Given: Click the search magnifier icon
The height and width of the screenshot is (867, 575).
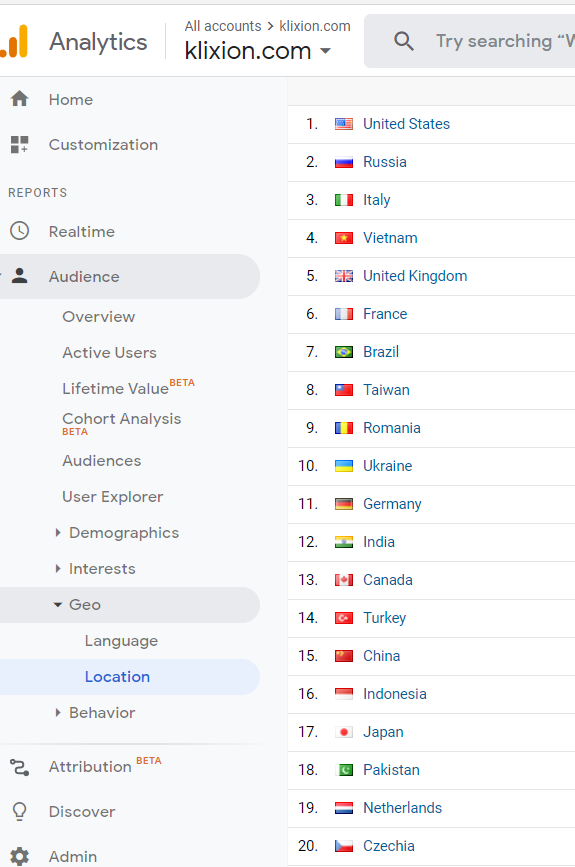Looking at the screenshot, I should pos(404,41).
